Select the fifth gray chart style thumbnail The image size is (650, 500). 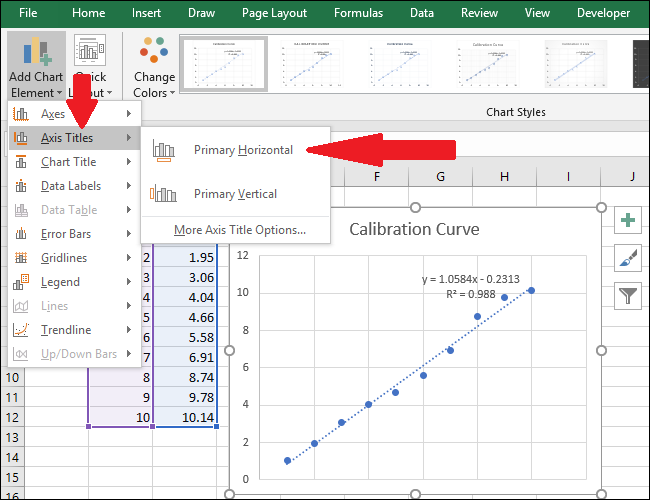point(576,64)
